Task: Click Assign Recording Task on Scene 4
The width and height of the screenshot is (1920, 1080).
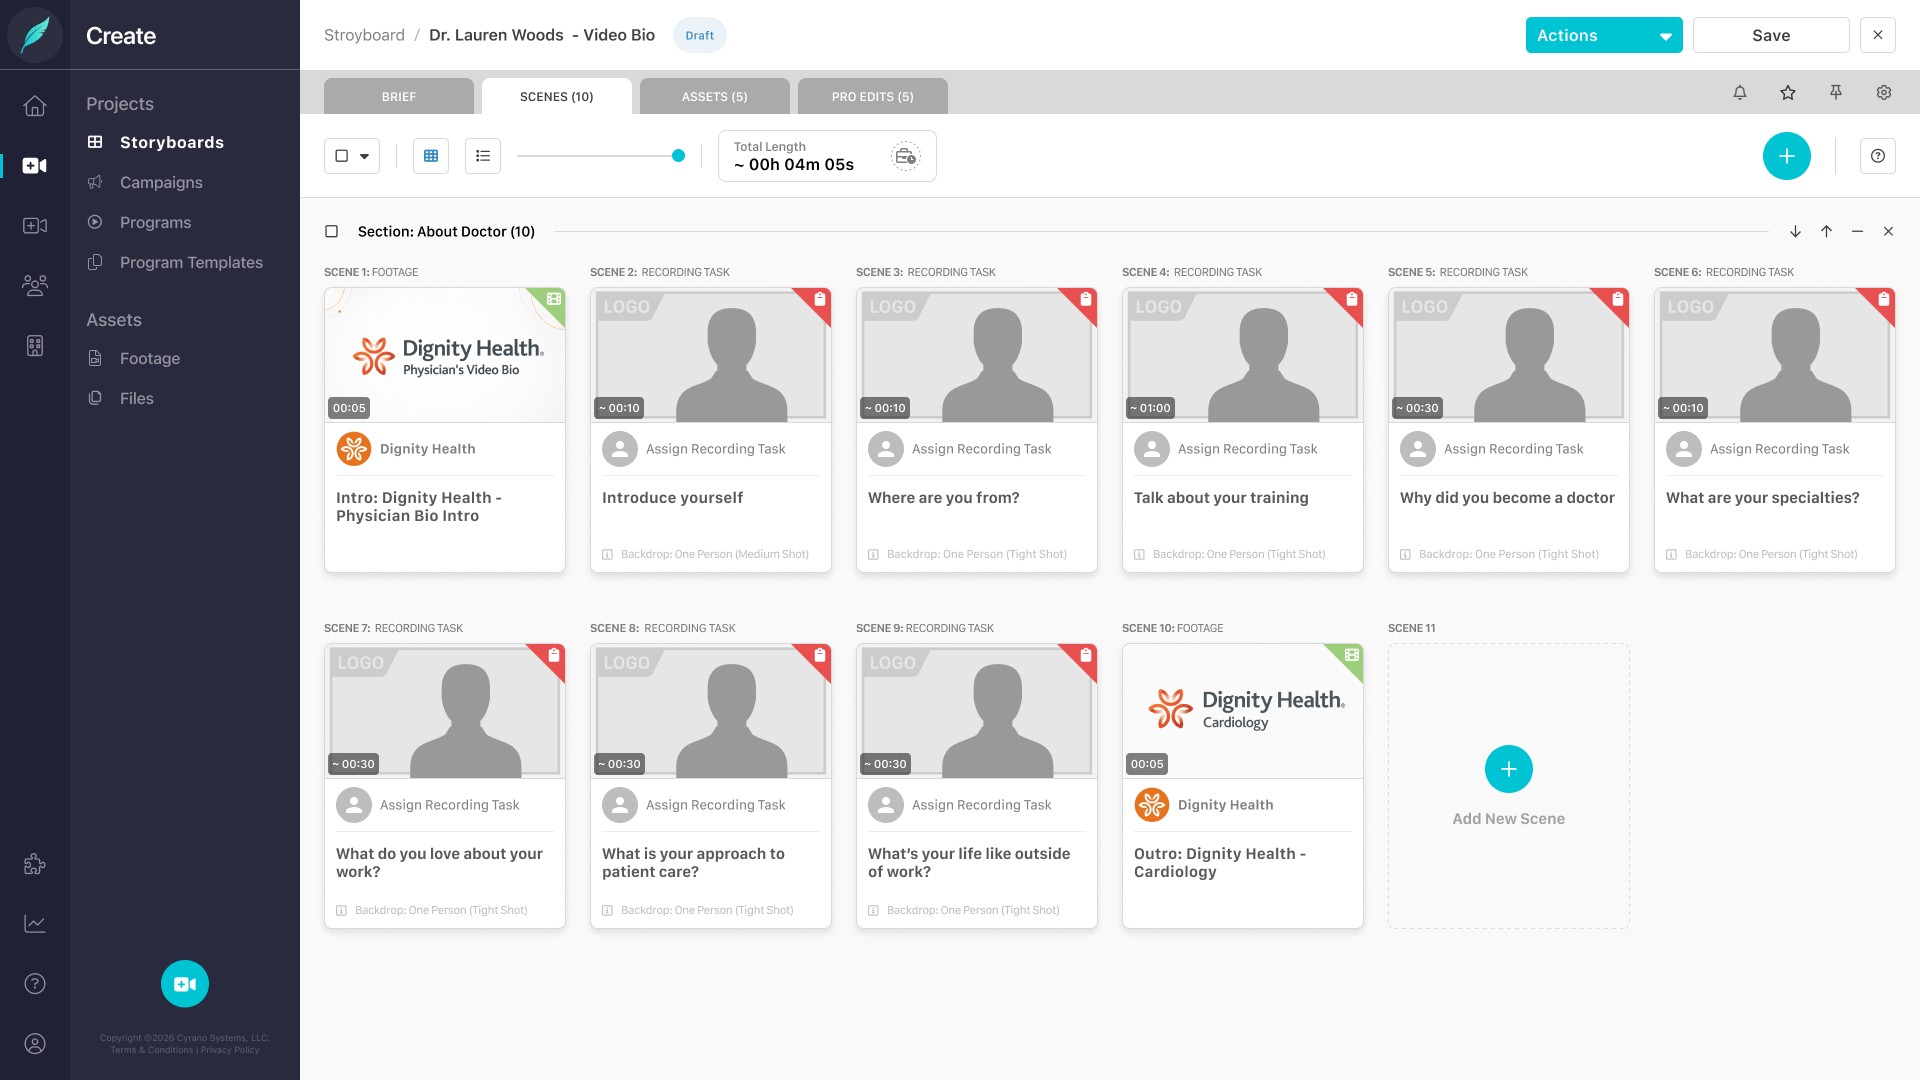Action: point(1248,449)
